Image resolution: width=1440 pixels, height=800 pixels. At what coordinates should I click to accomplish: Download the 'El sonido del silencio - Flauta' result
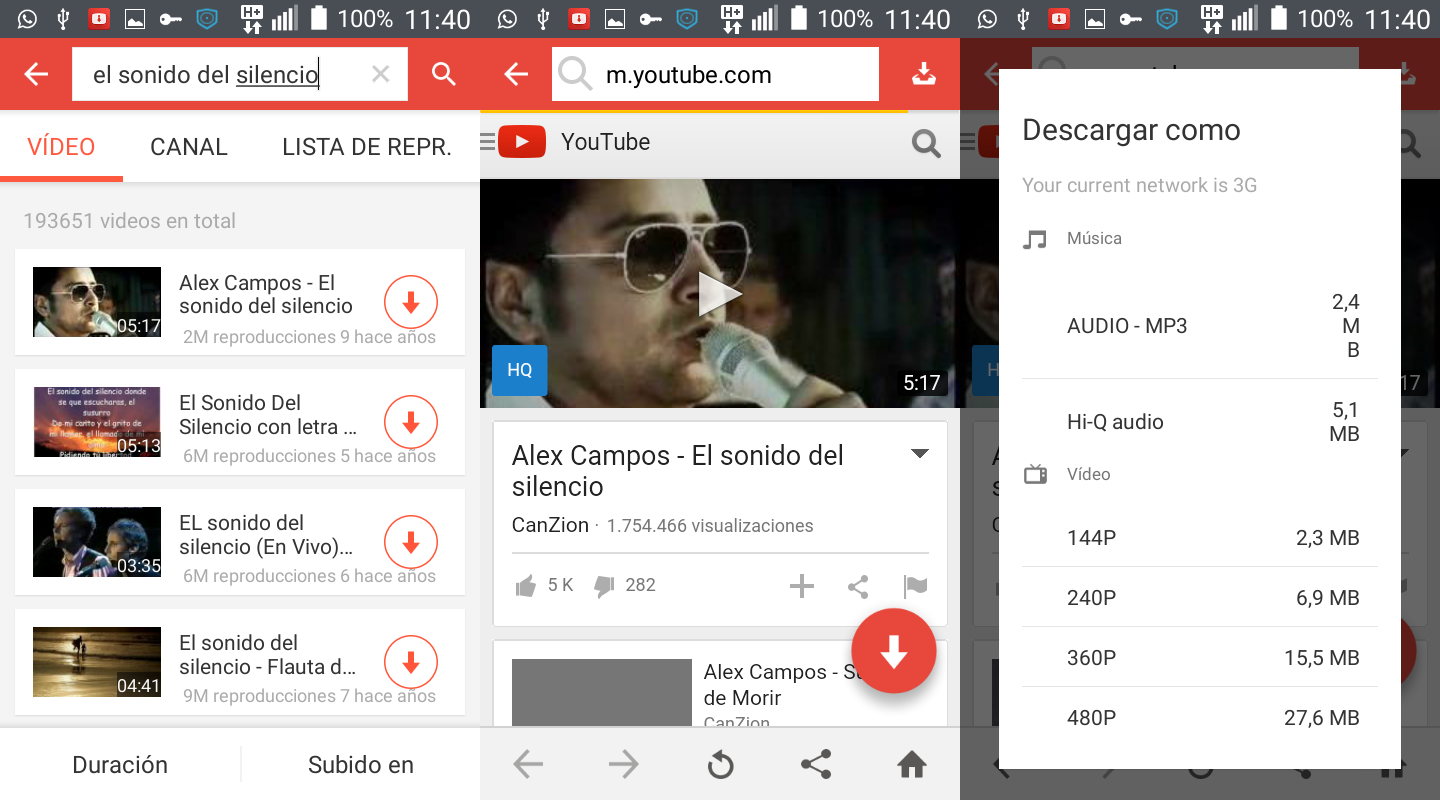point(411,662)
